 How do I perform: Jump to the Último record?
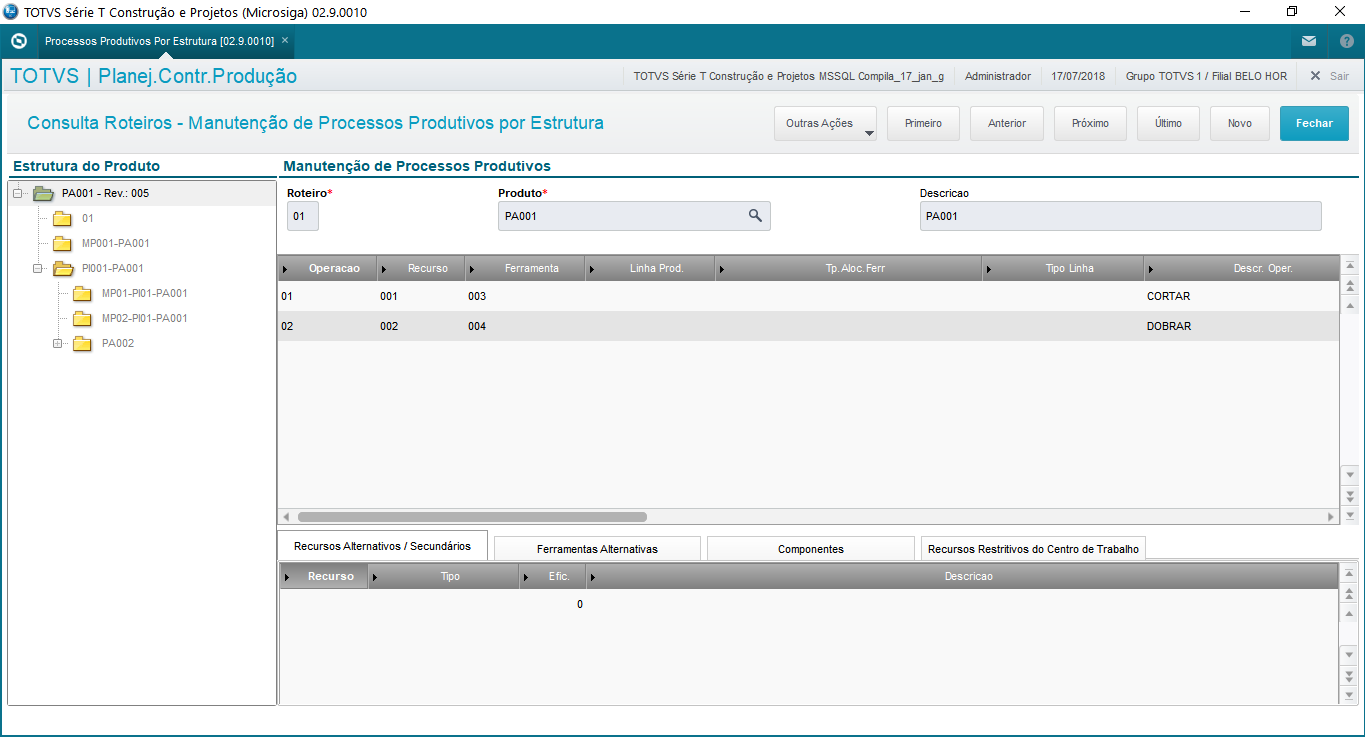pyautogui.click(x=1168, y=123)
